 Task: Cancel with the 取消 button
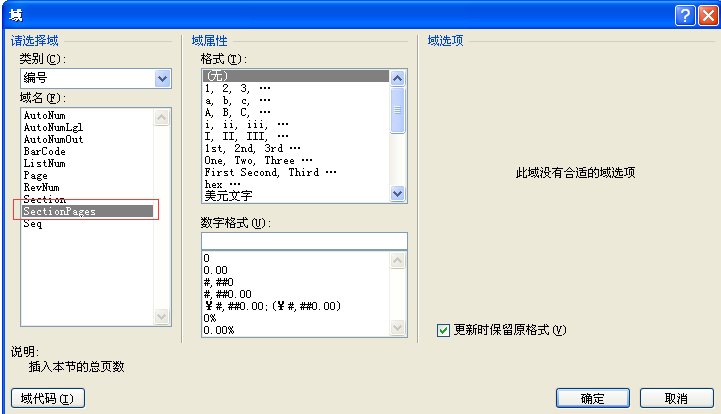click(x=676, y=398)
